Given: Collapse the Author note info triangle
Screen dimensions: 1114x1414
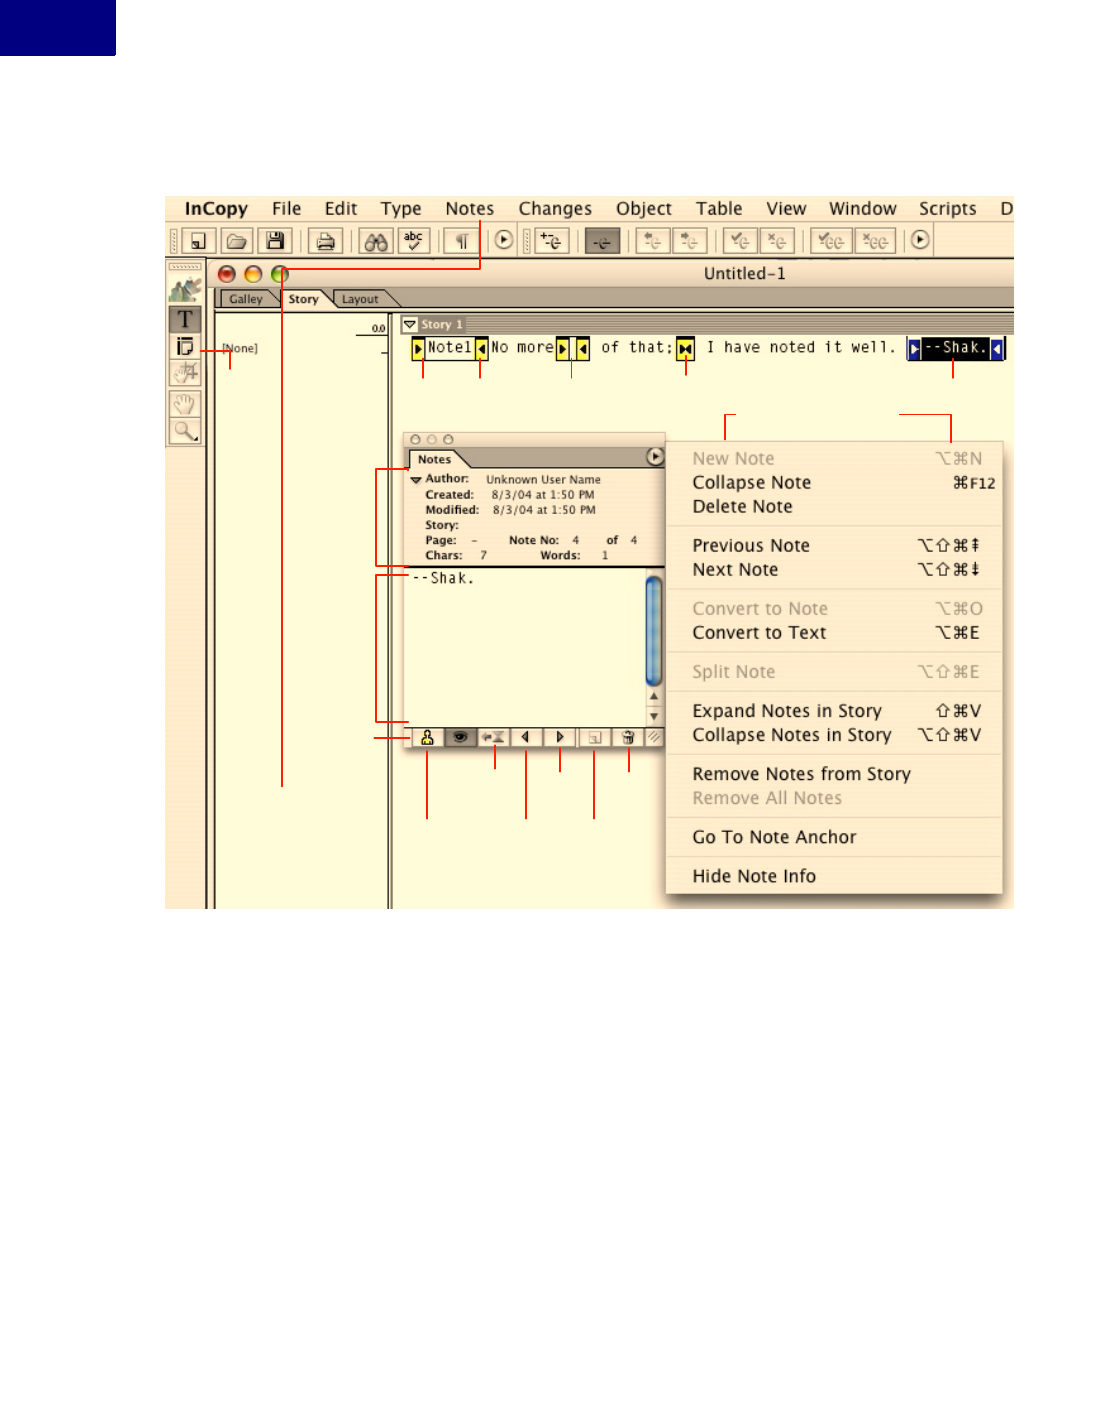Looking at the screenshot, I should click(x=416, y=480).
